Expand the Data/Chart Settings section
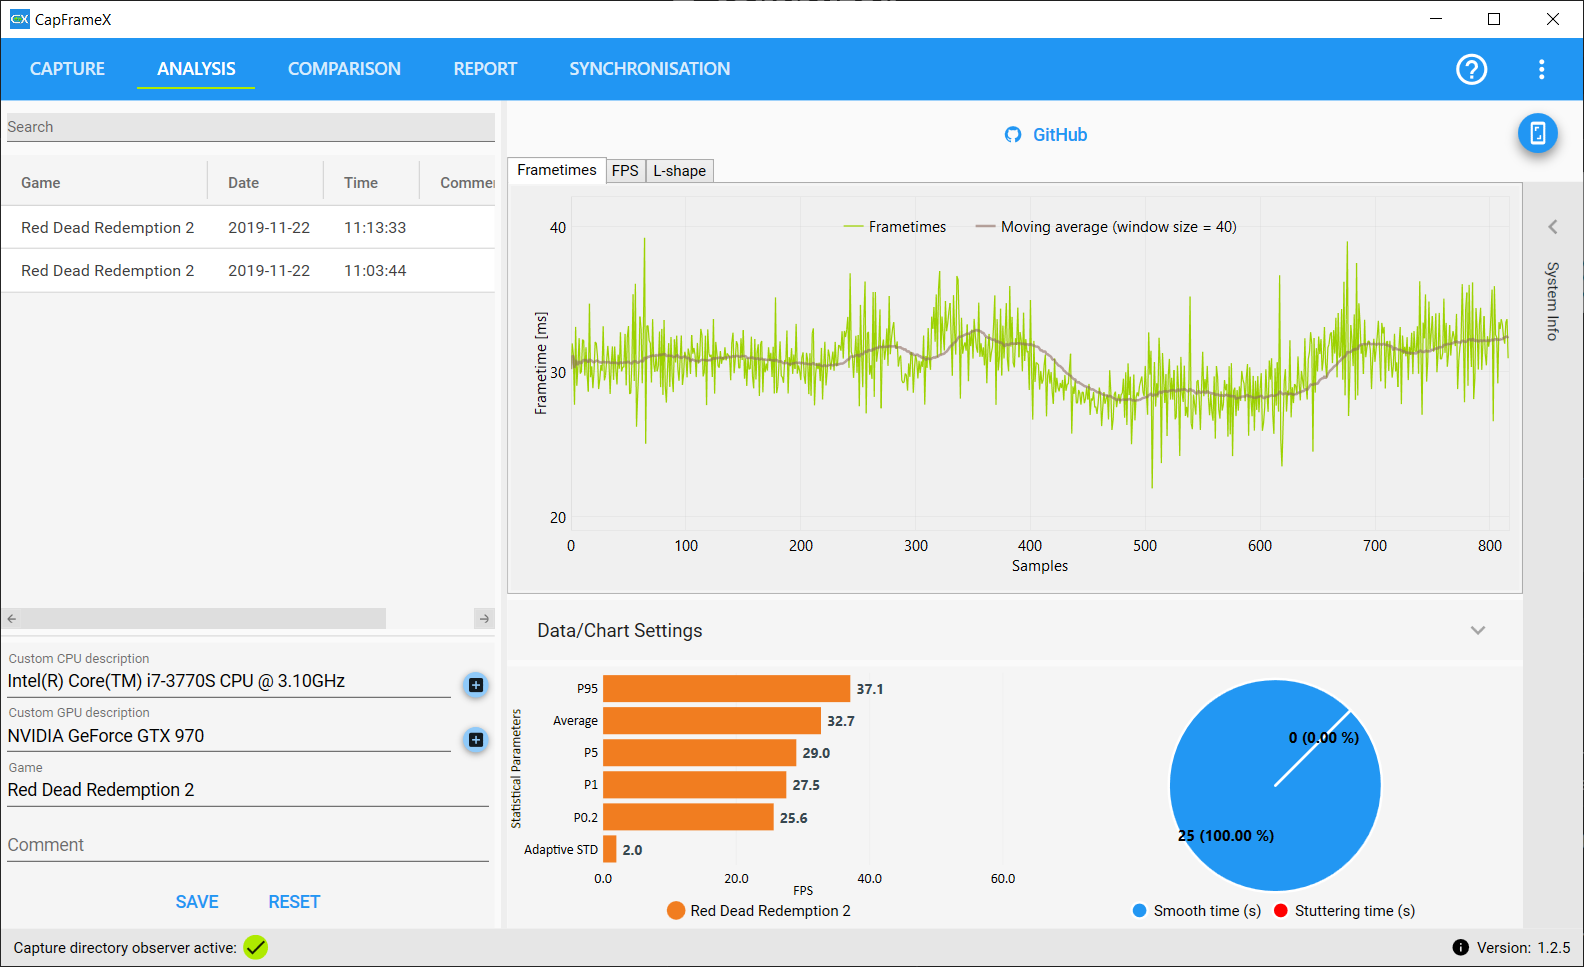The width and height of the screenshot is (1584, 967). tap(1478, 630)
